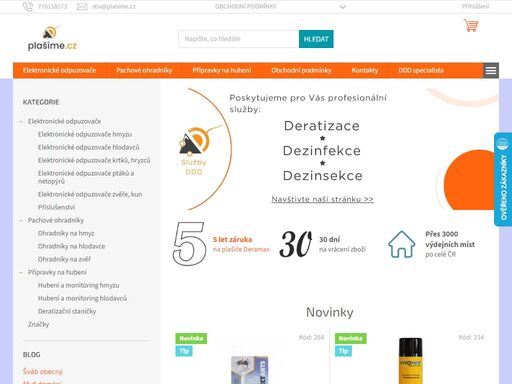Open the hamburger menu icon
This screenshot has height=384, width=512.
(x=491, y=70)
